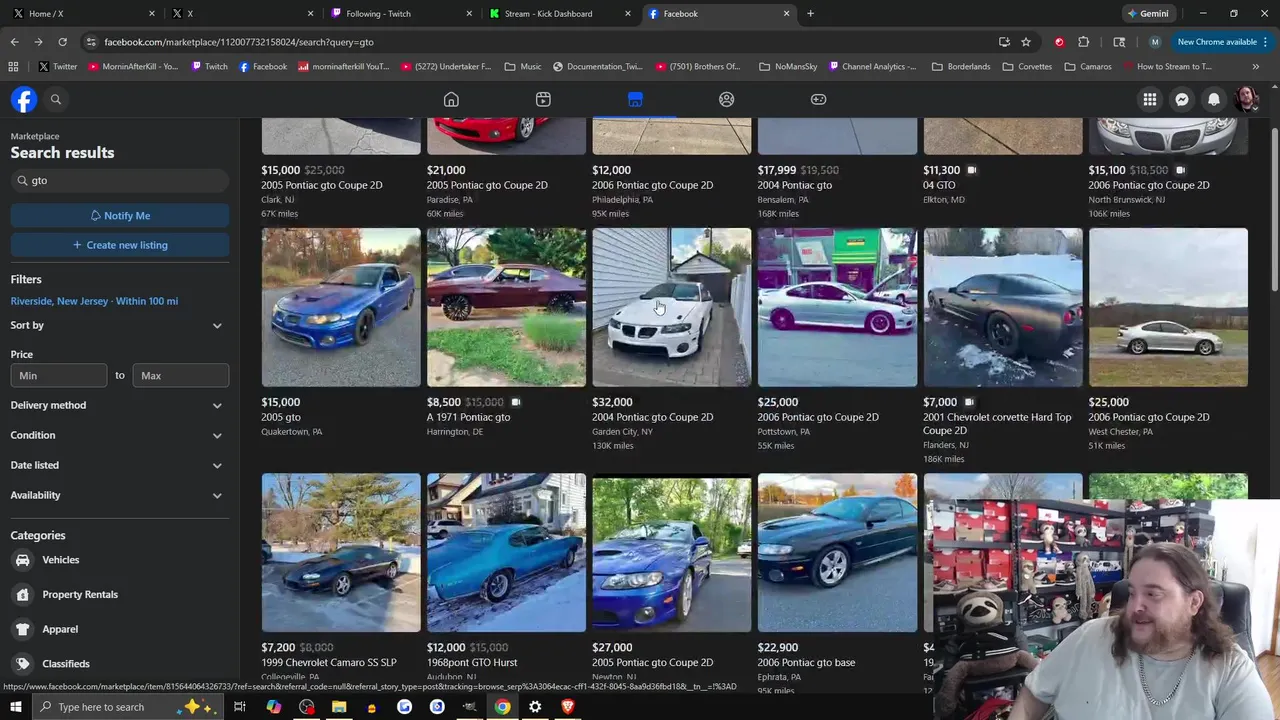
Task: Switch to the Following - Twitch tab
Action: [400, 13]
